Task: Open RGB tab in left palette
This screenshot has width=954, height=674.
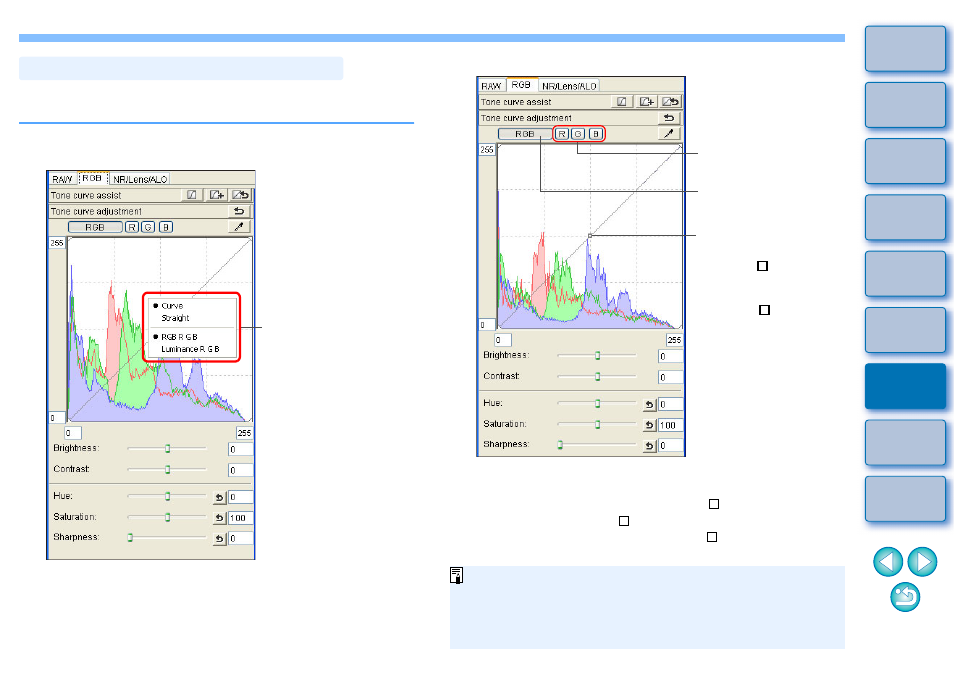Action: point(92,178)
